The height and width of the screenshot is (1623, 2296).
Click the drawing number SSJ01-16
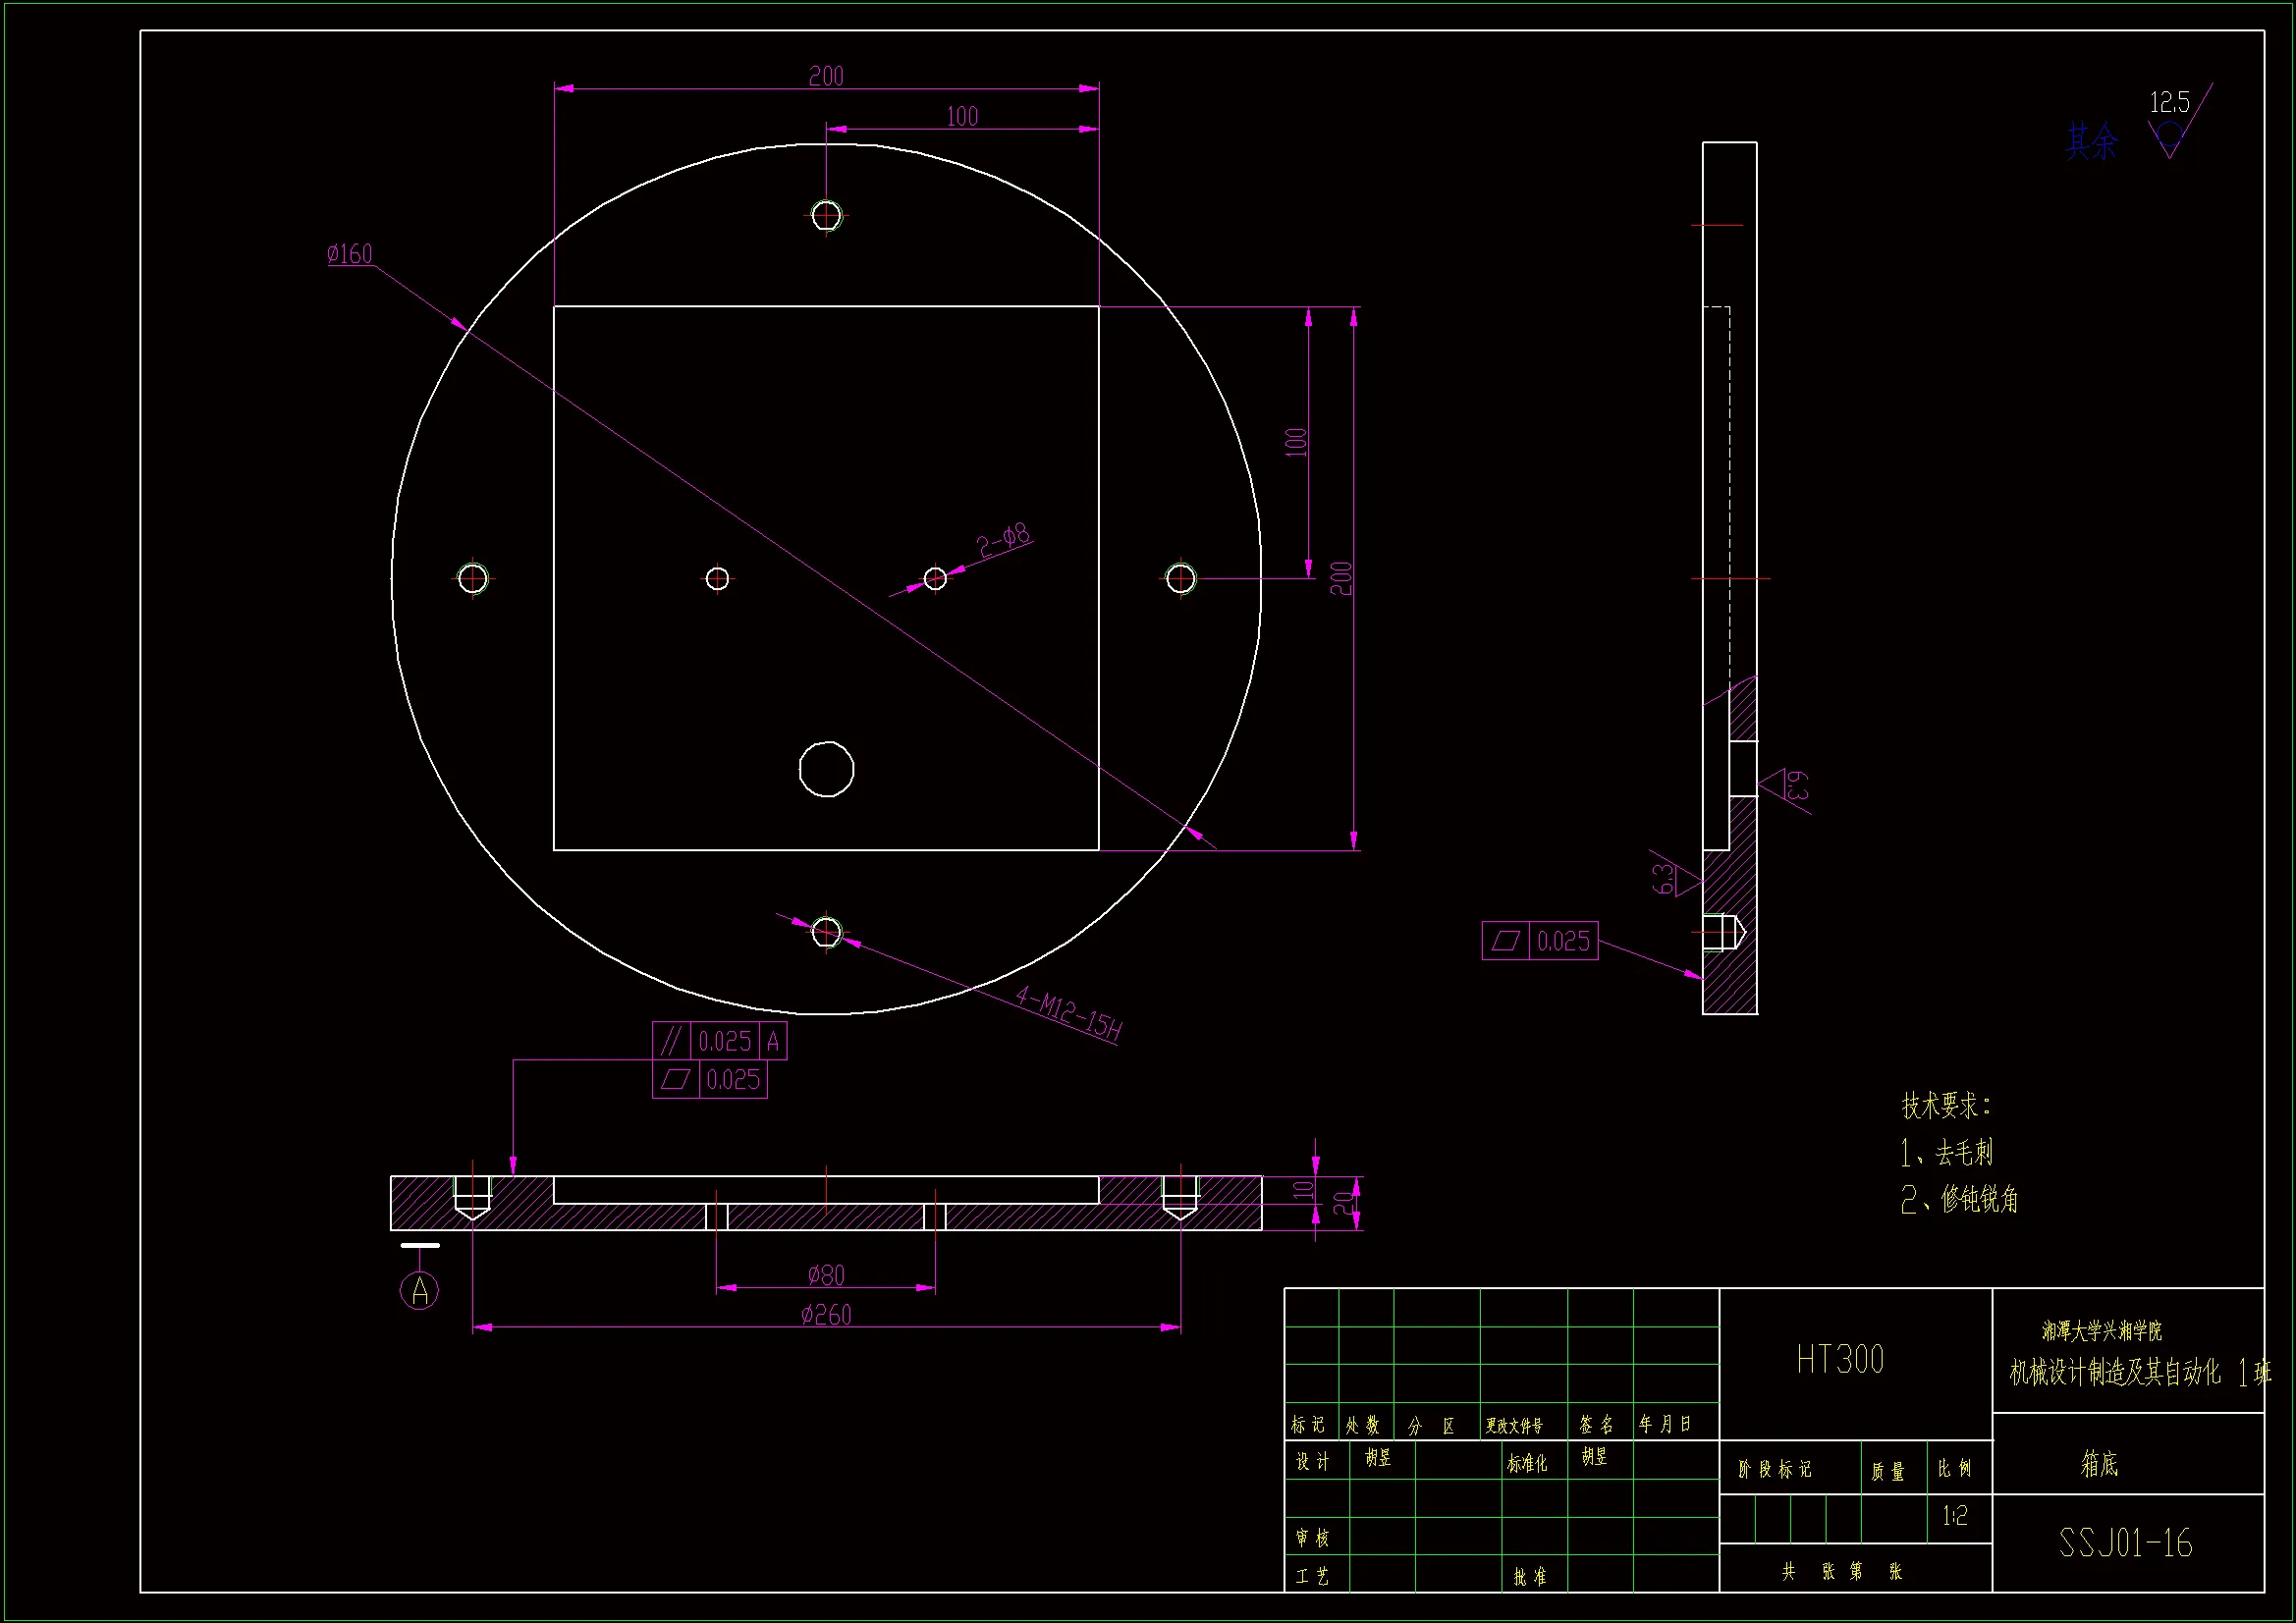(x=2125, y=1543)
